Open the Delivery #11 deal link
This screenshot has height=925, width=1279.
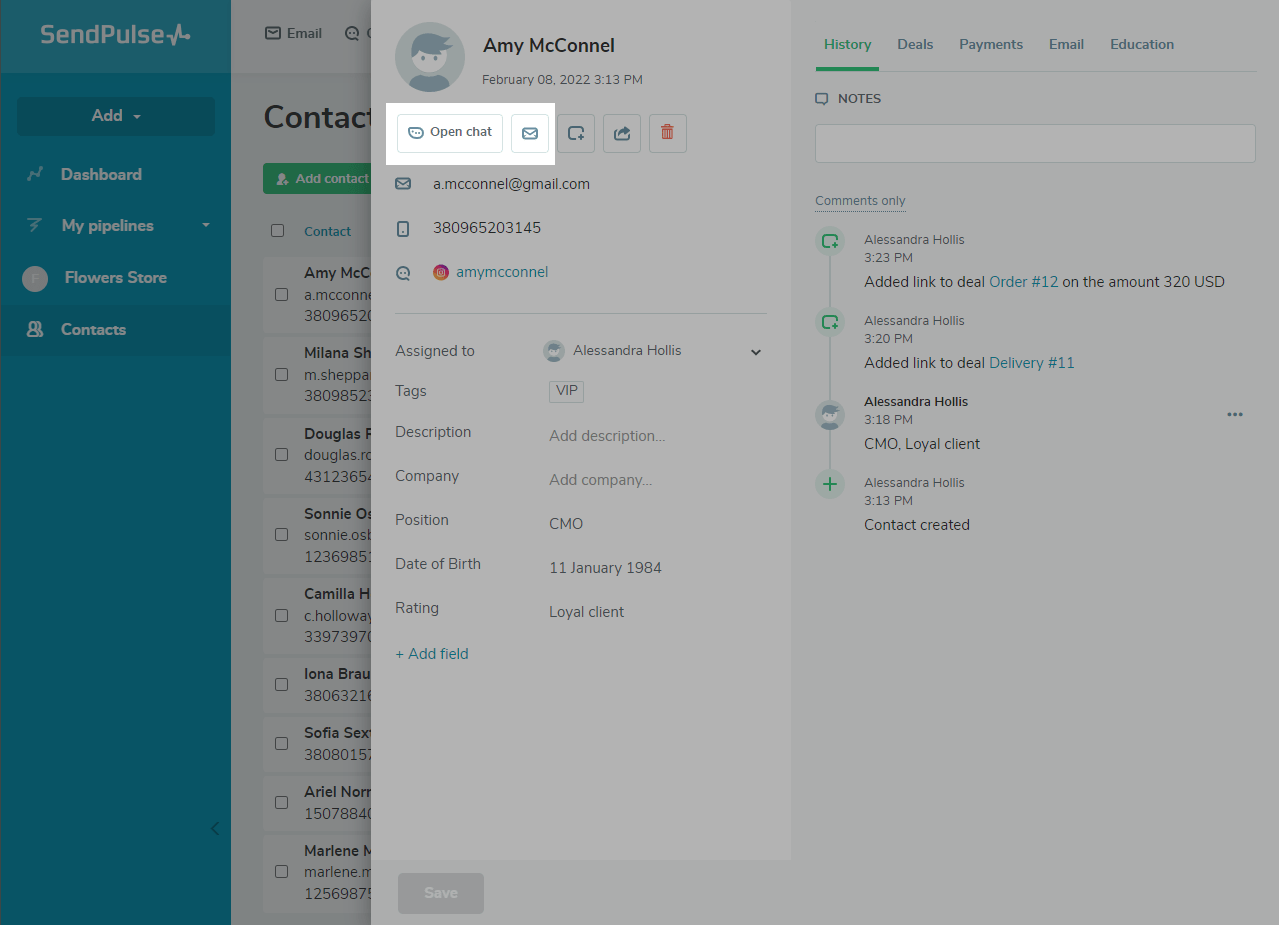(x=1031, y=363)
